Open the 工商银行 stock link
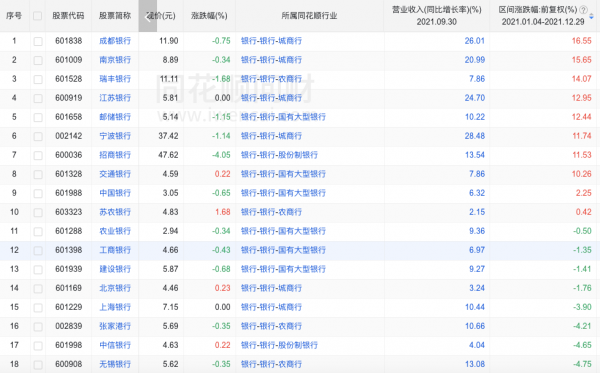This screenshot has height=373, width=600. pyautogui.click(x=115, y=250)
